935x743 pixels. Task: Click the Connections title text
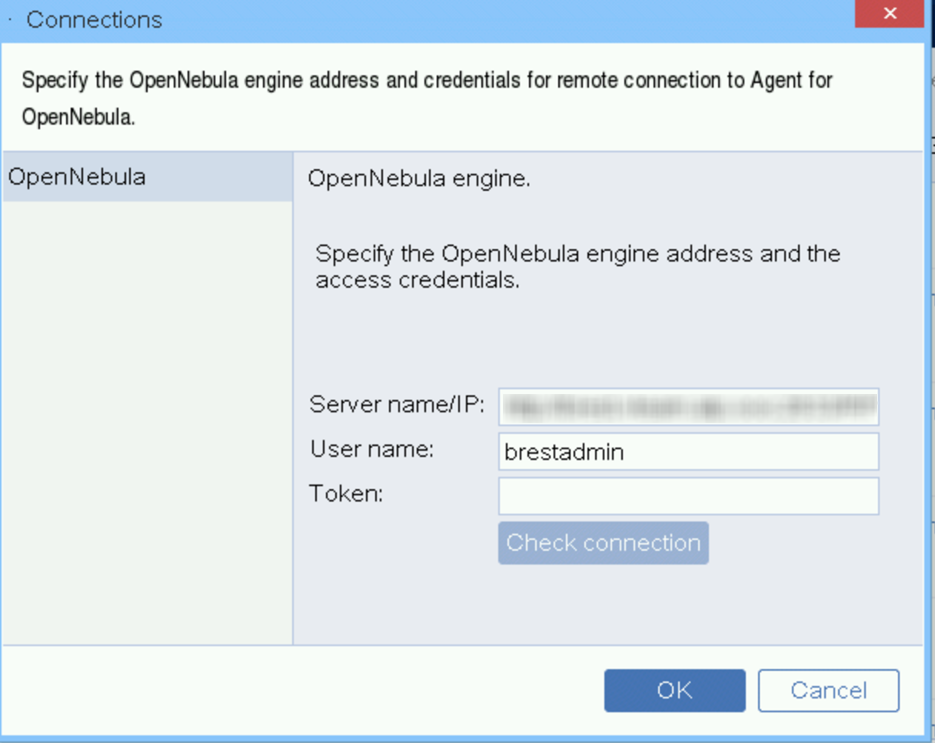click(94, 20)
